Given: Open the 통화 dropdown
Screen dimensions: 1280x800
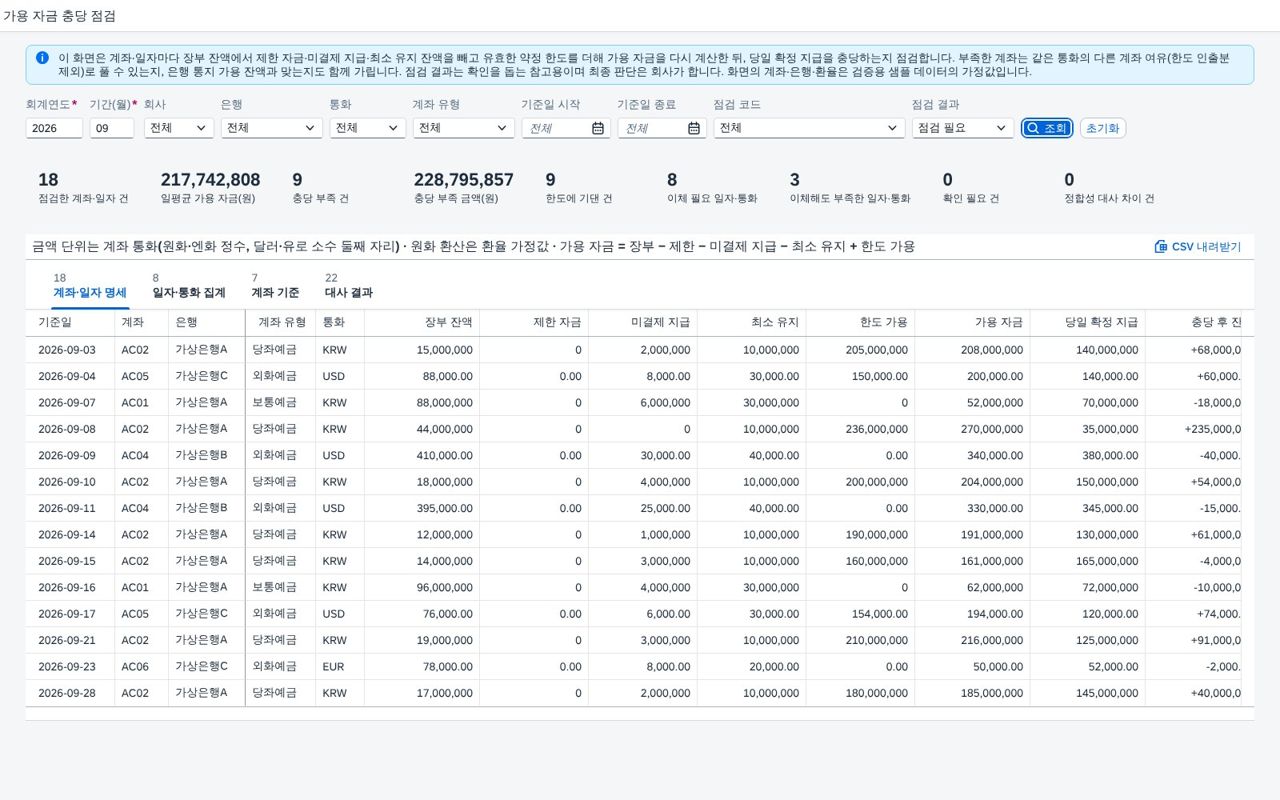Looking at the screenshot, I should pyautogui.click(x=367, y=128).
